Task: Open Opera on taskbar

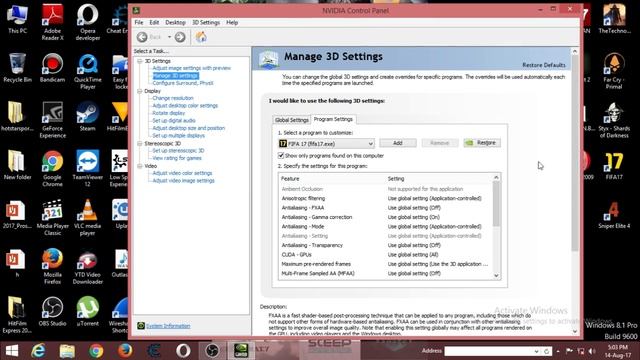Action: coord(183,351)
